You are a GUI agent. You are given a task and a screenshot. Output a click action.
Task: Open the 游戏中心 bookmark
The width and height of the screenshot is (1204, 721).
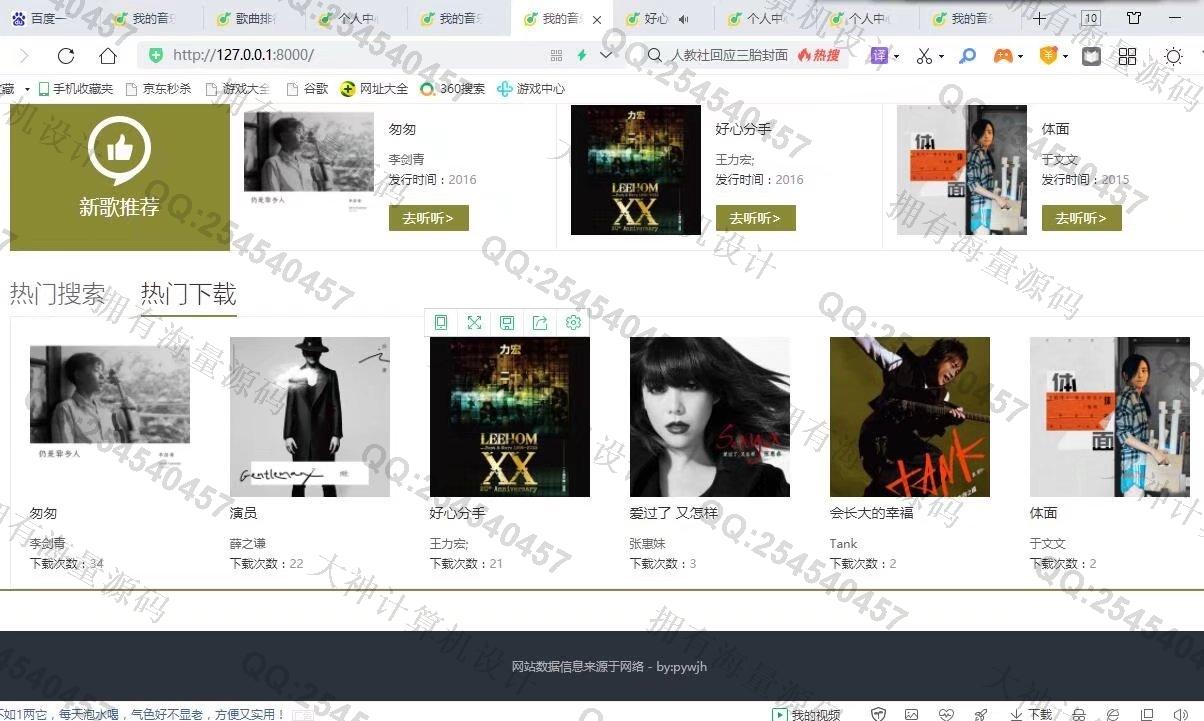coord(531,89)
